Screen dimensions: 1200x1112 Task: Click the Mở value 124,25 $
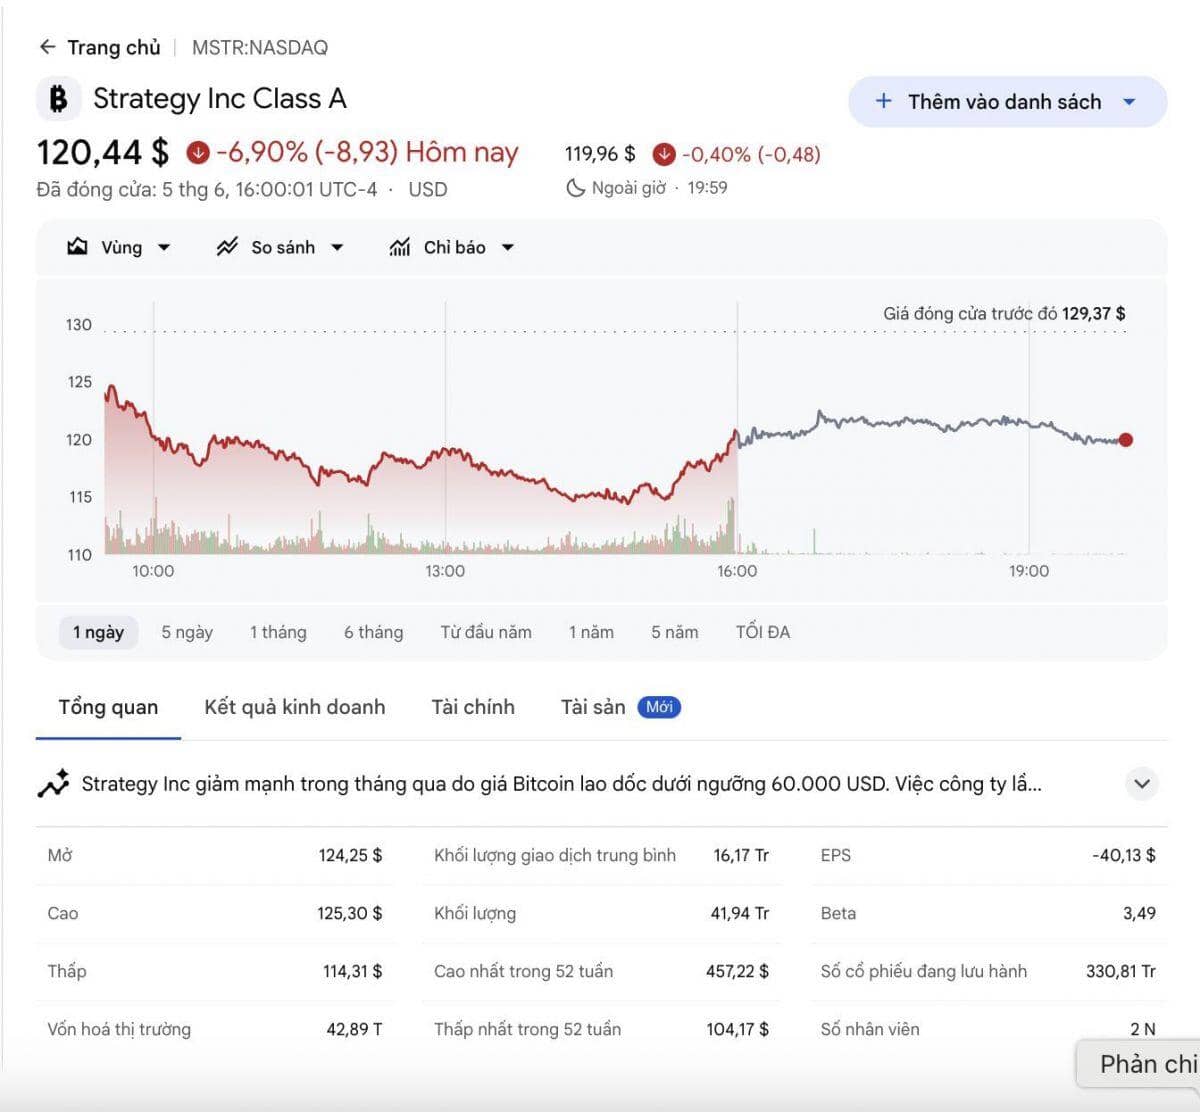coord(350,856)
